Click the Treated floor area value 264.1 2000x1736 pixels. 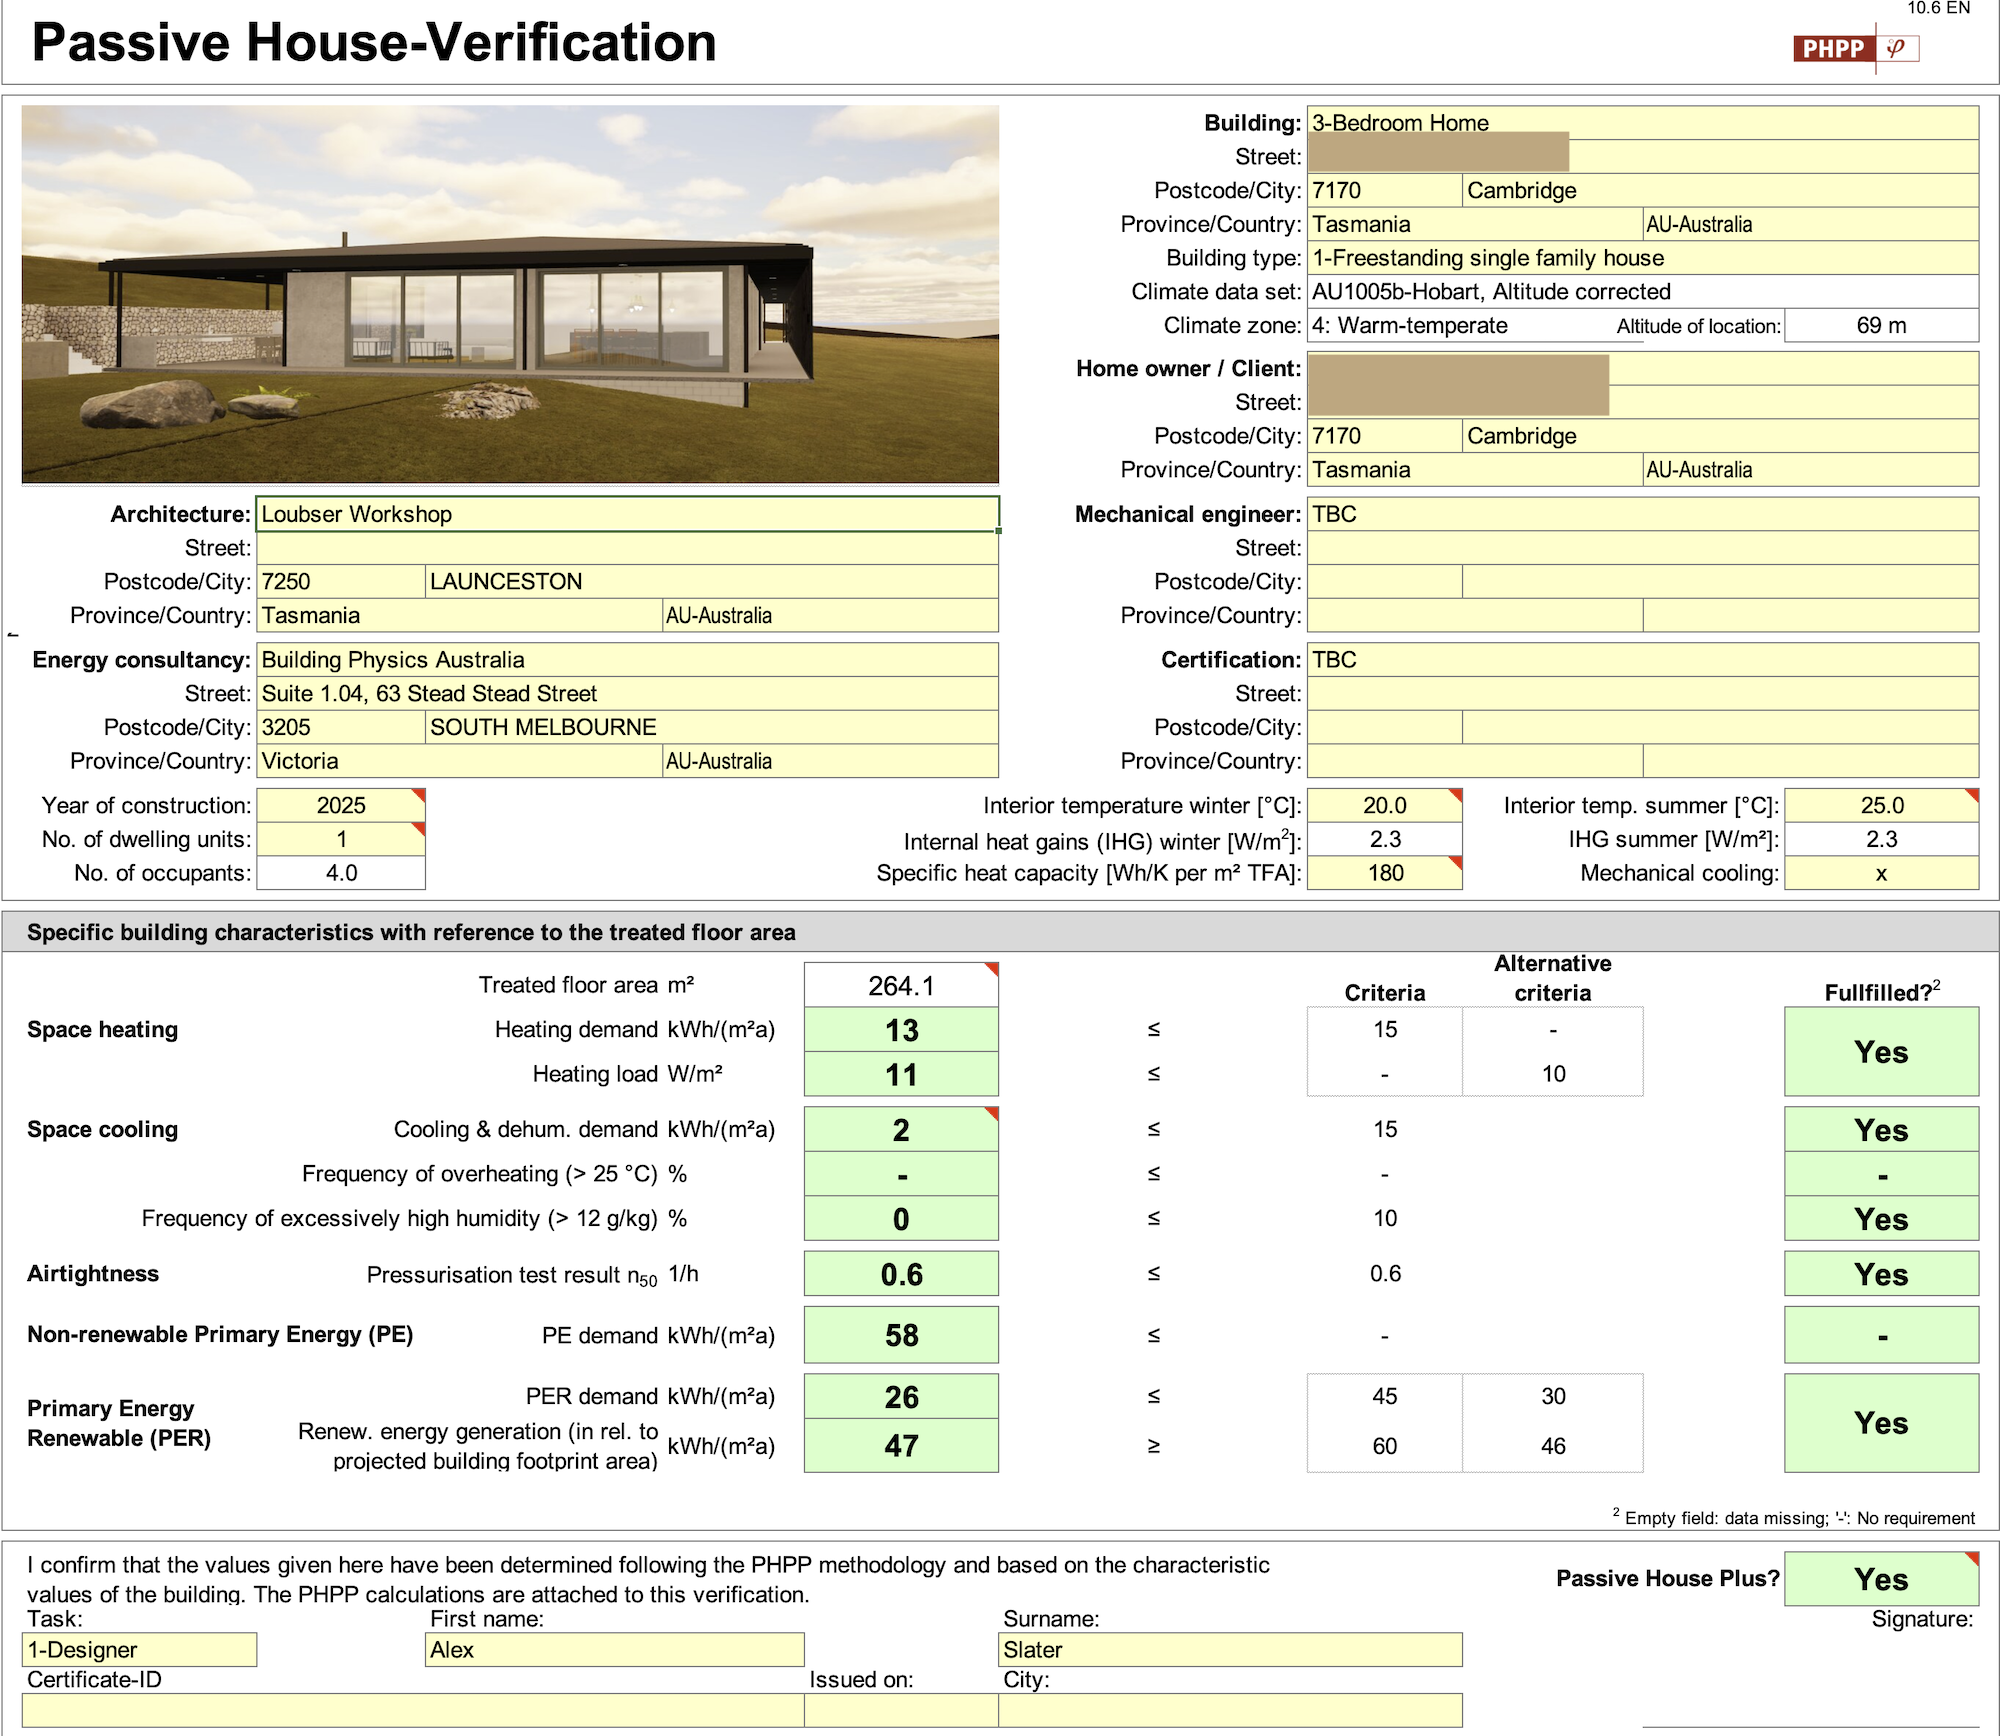point(901,986)
